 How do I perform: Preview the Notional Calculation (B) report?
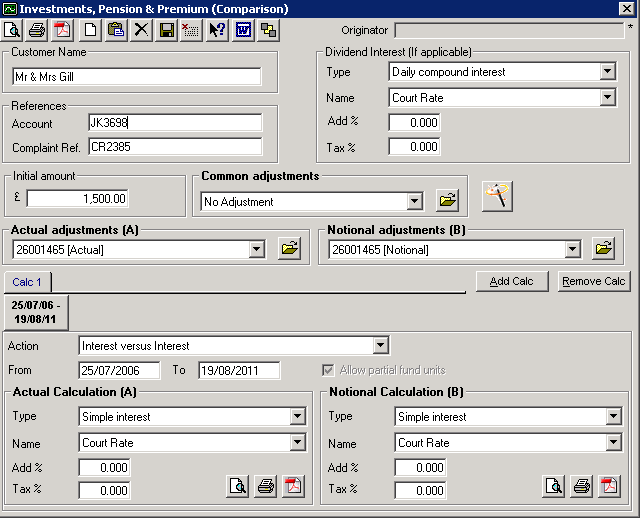click(x=553, y=486)
